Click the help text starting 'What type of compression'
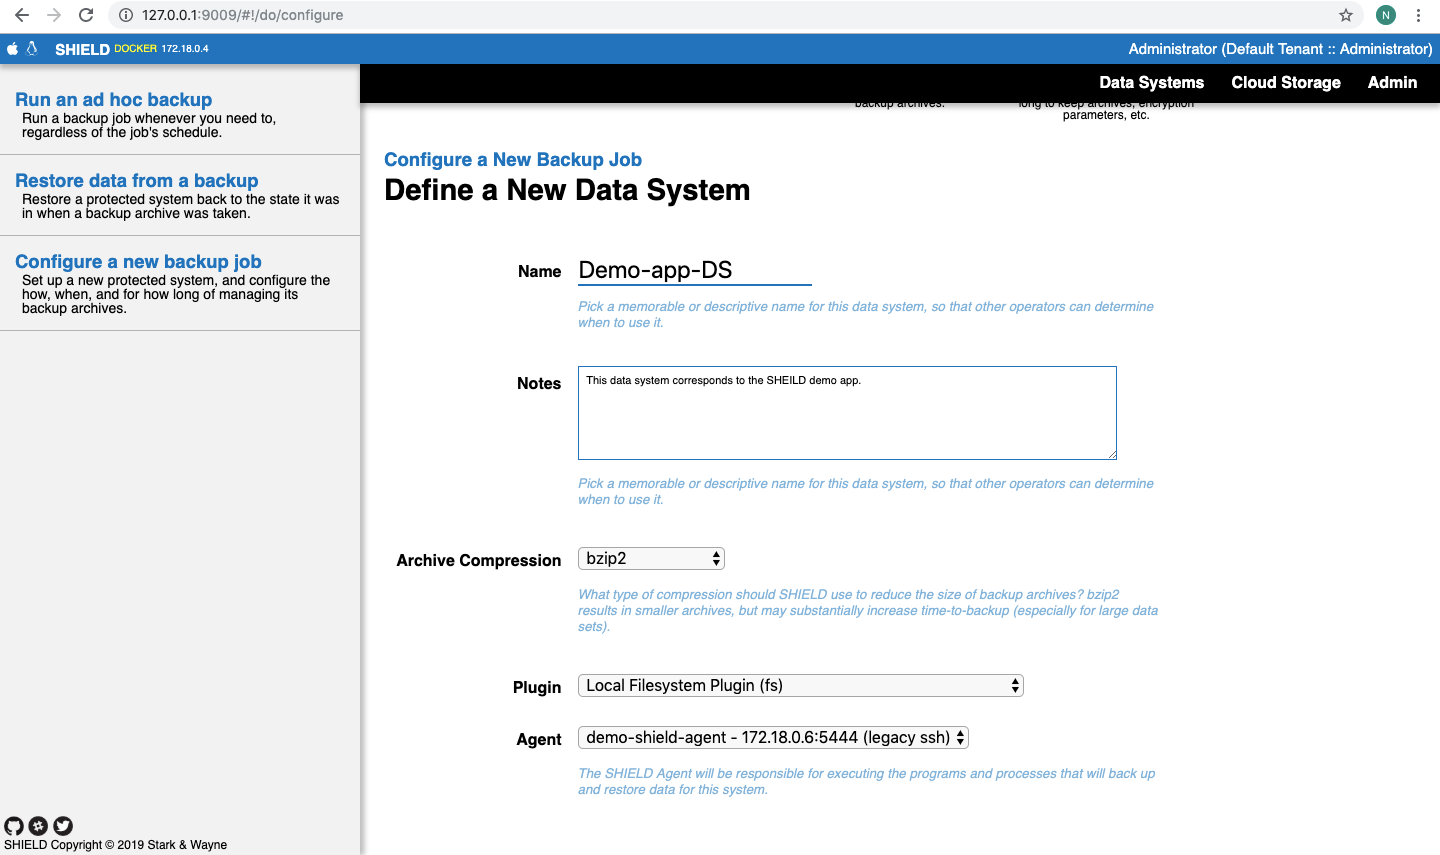 coord(868,610)
